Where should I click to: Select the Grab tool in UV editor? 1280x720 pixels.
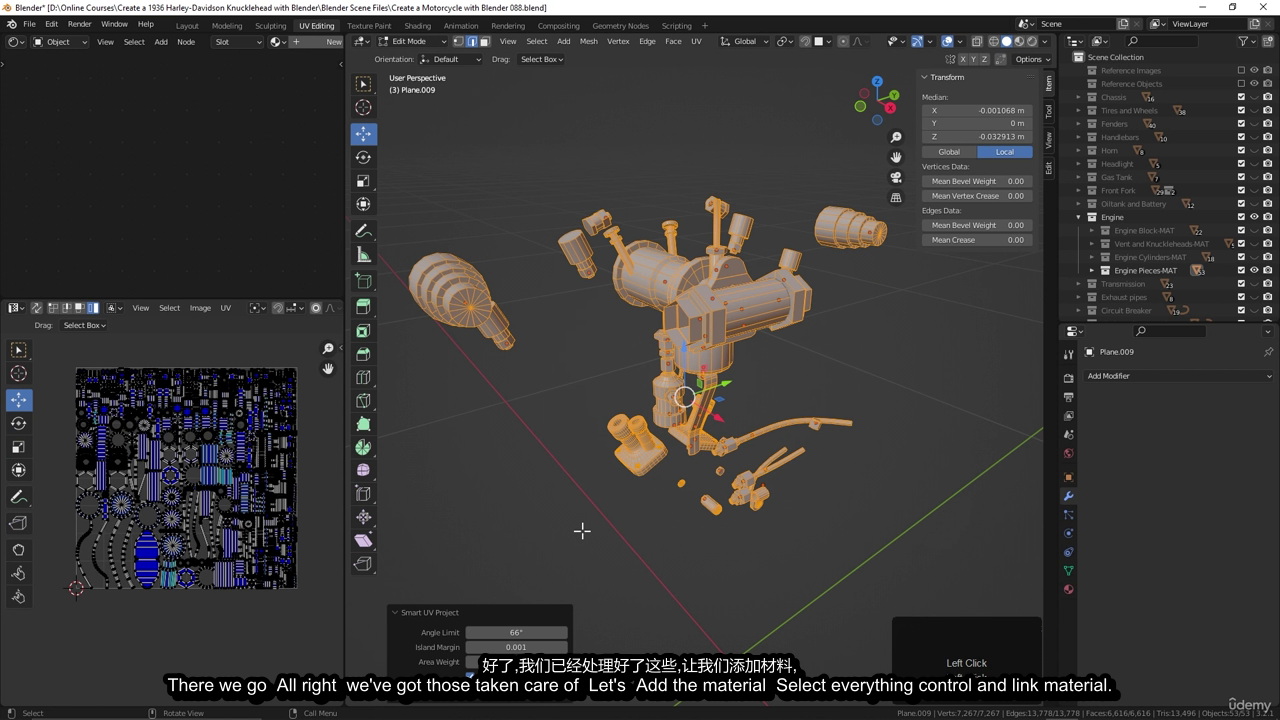pyautogui.click(x=18, y=550)
